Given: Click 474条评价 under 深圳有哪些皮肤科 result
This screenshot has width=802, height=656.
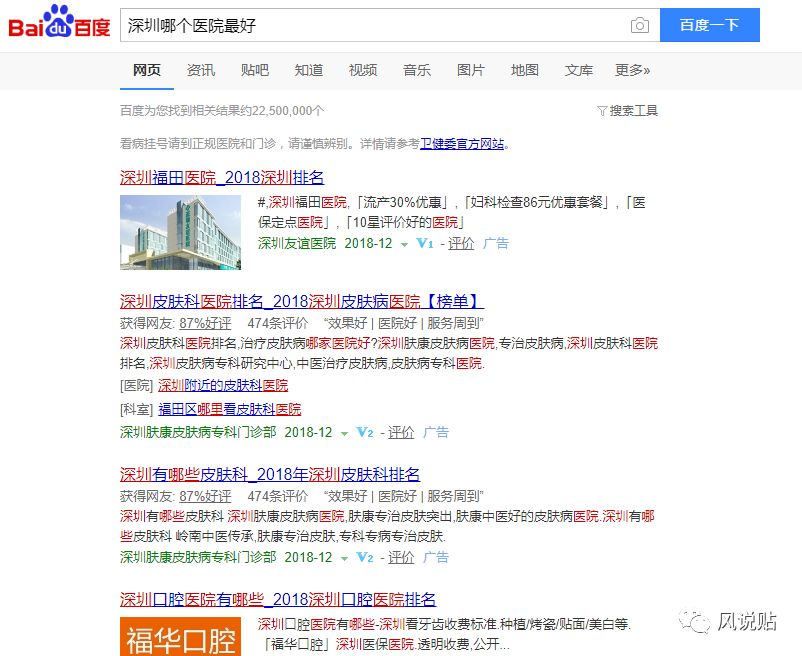Looking at the screenshot, I should click(278, 496).
